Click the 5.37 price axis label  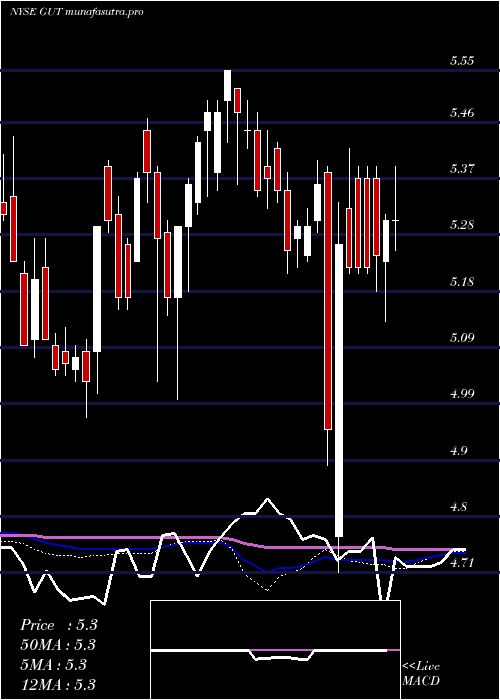point(462,169)
